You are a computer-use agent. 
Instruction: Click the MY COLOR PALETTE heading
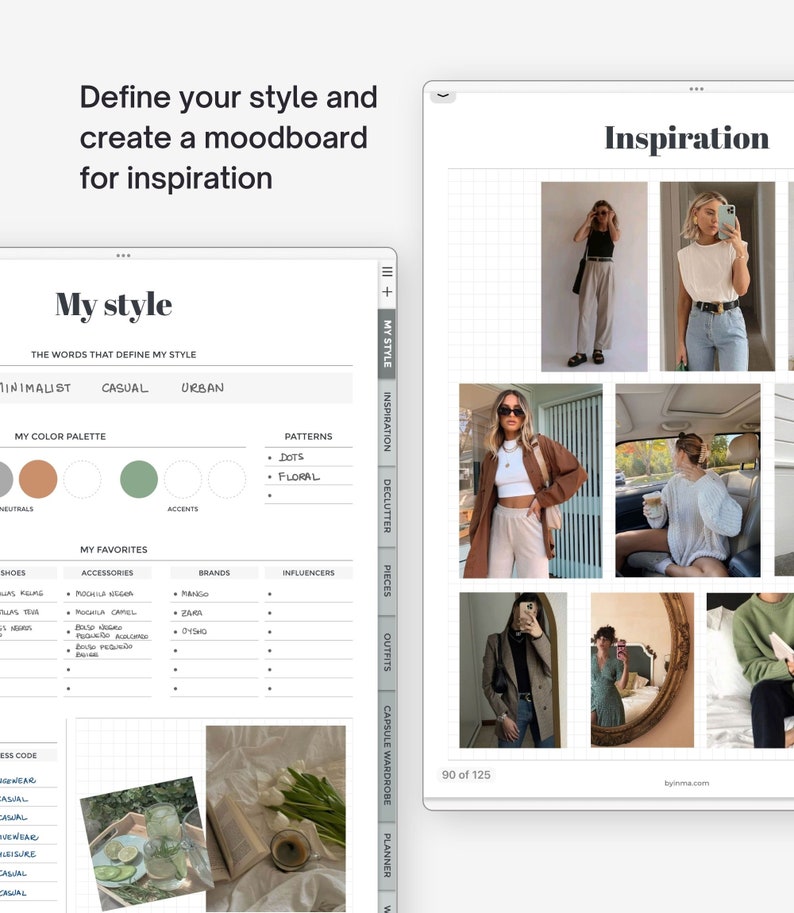60,436
